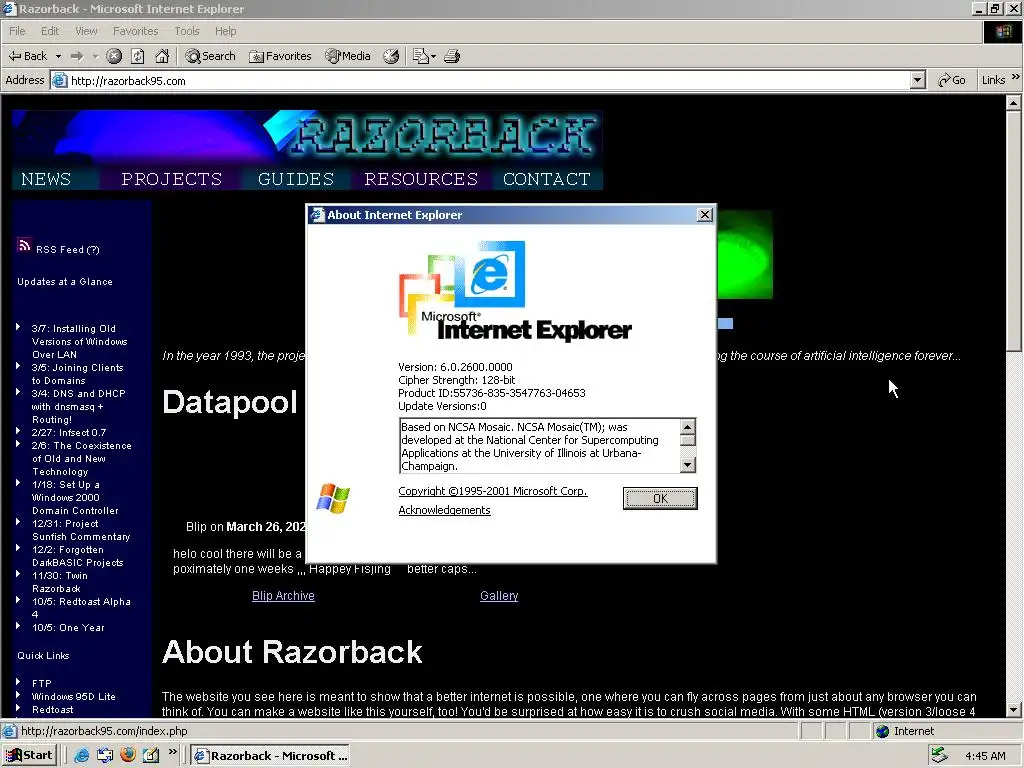Expand the address bar dropdown arrow
Viewport: 1024px width, 768px height.
[918, 80]
